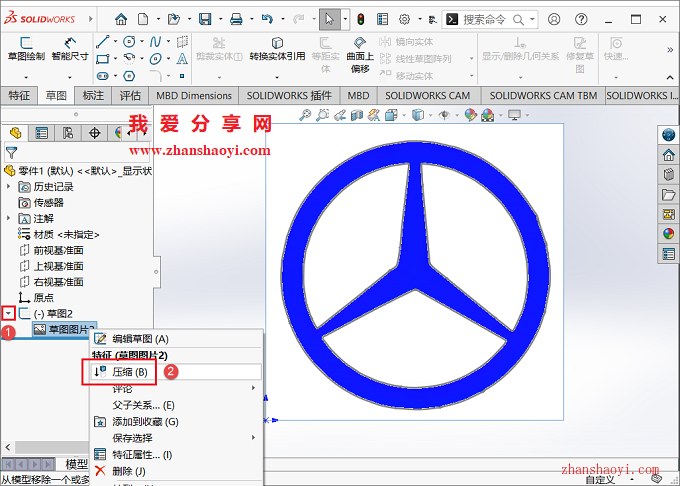Viewport: 680px width, 486px height.
Task: Select the Smart Dimension (智能尺寸) tool
Action: coord(70,49)
